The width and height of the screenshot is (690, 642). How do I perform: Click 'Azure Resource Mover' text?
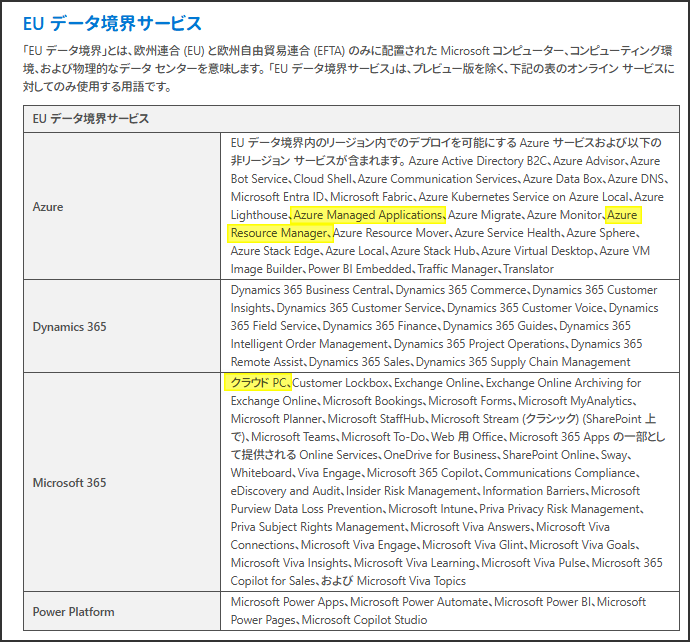click(390, 233)
